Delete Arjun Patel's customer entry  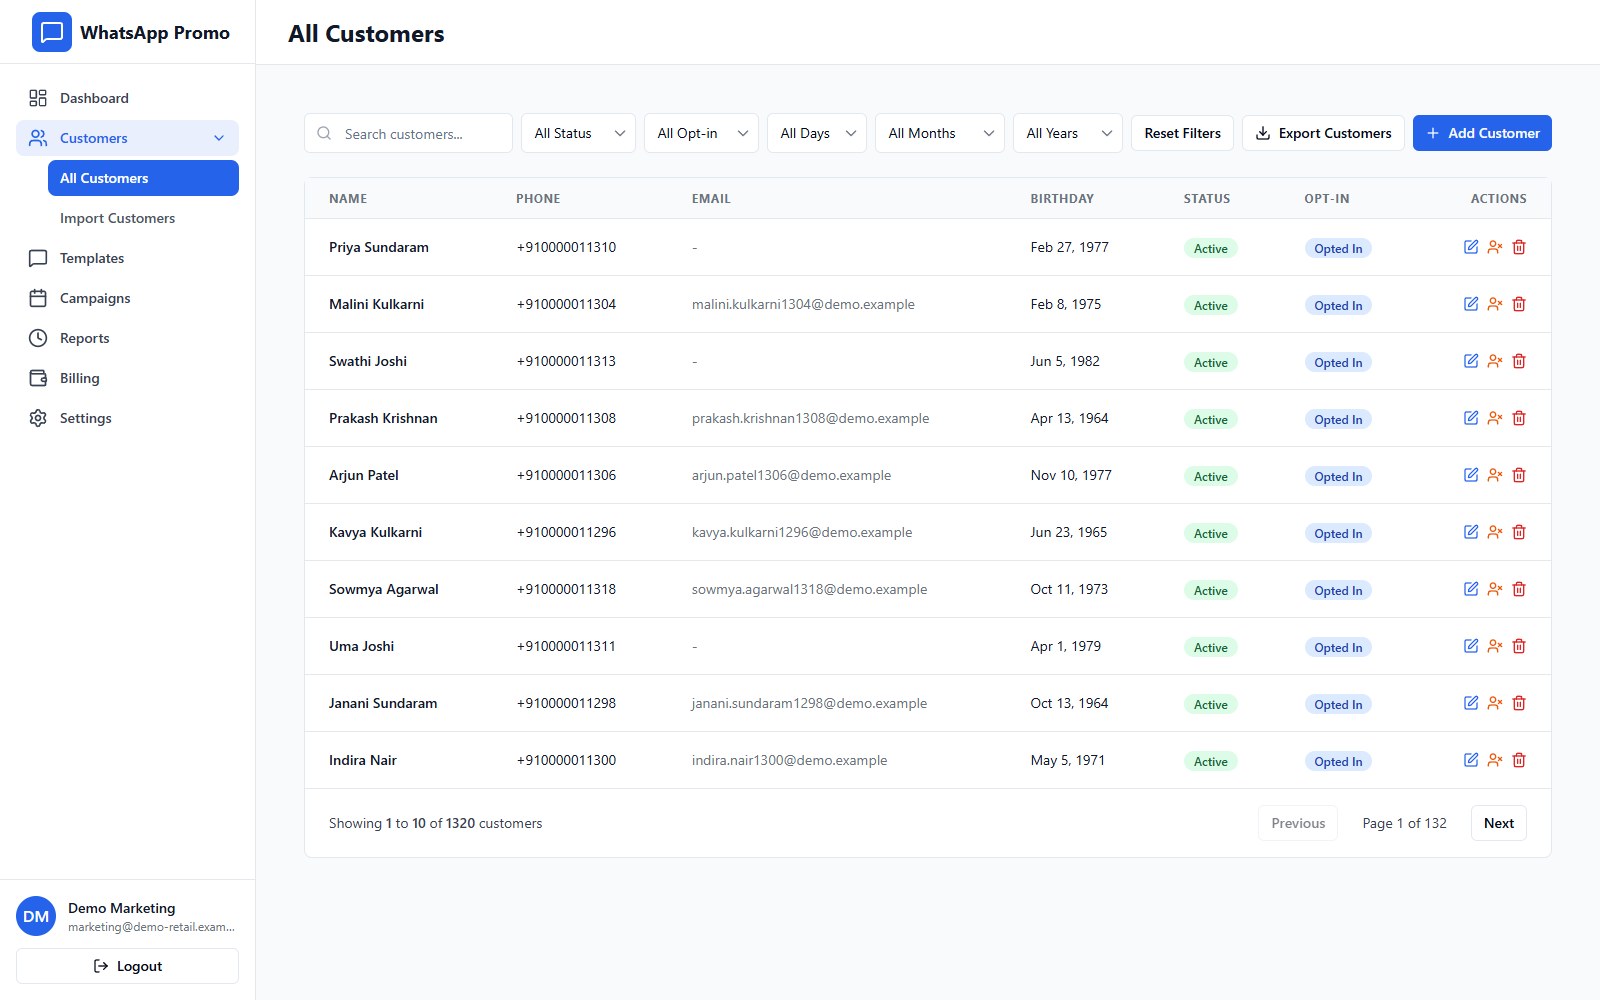[x=1519, y=475]
